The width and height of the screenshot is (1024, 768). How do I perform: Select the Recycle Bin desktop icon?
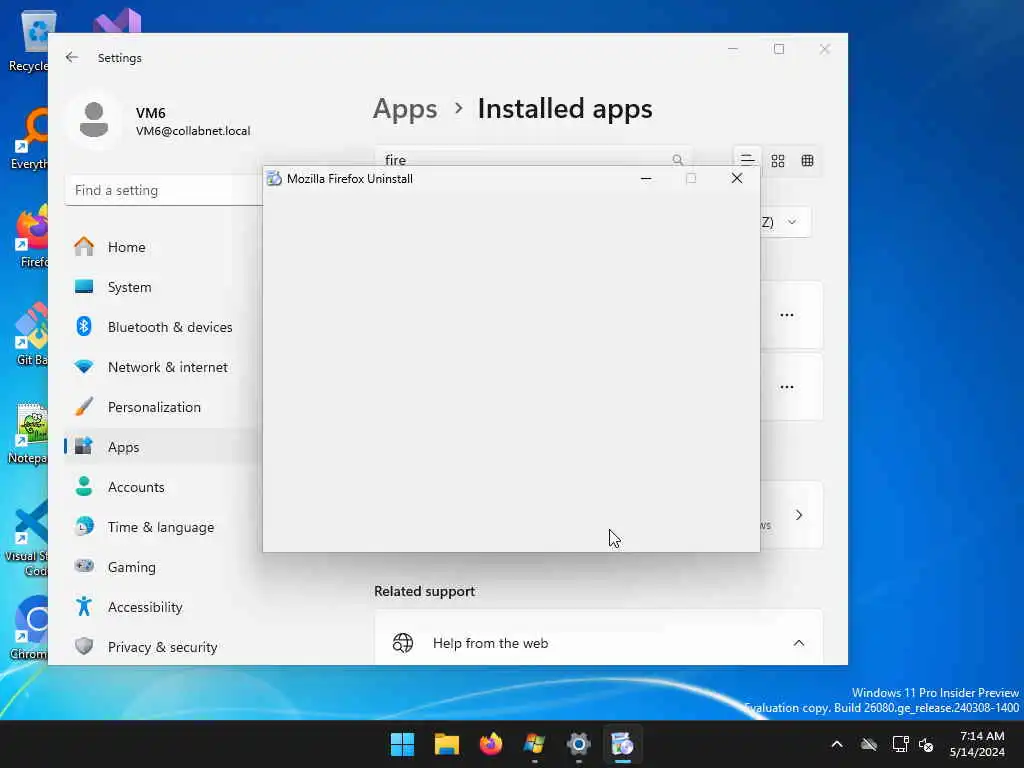point(29,40)
